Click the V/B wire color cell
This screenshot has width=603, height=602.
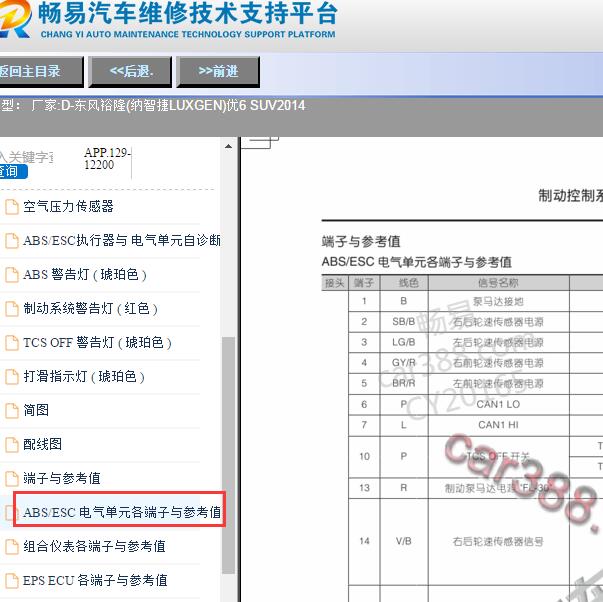pyautogui.click(x=404, y=542)
